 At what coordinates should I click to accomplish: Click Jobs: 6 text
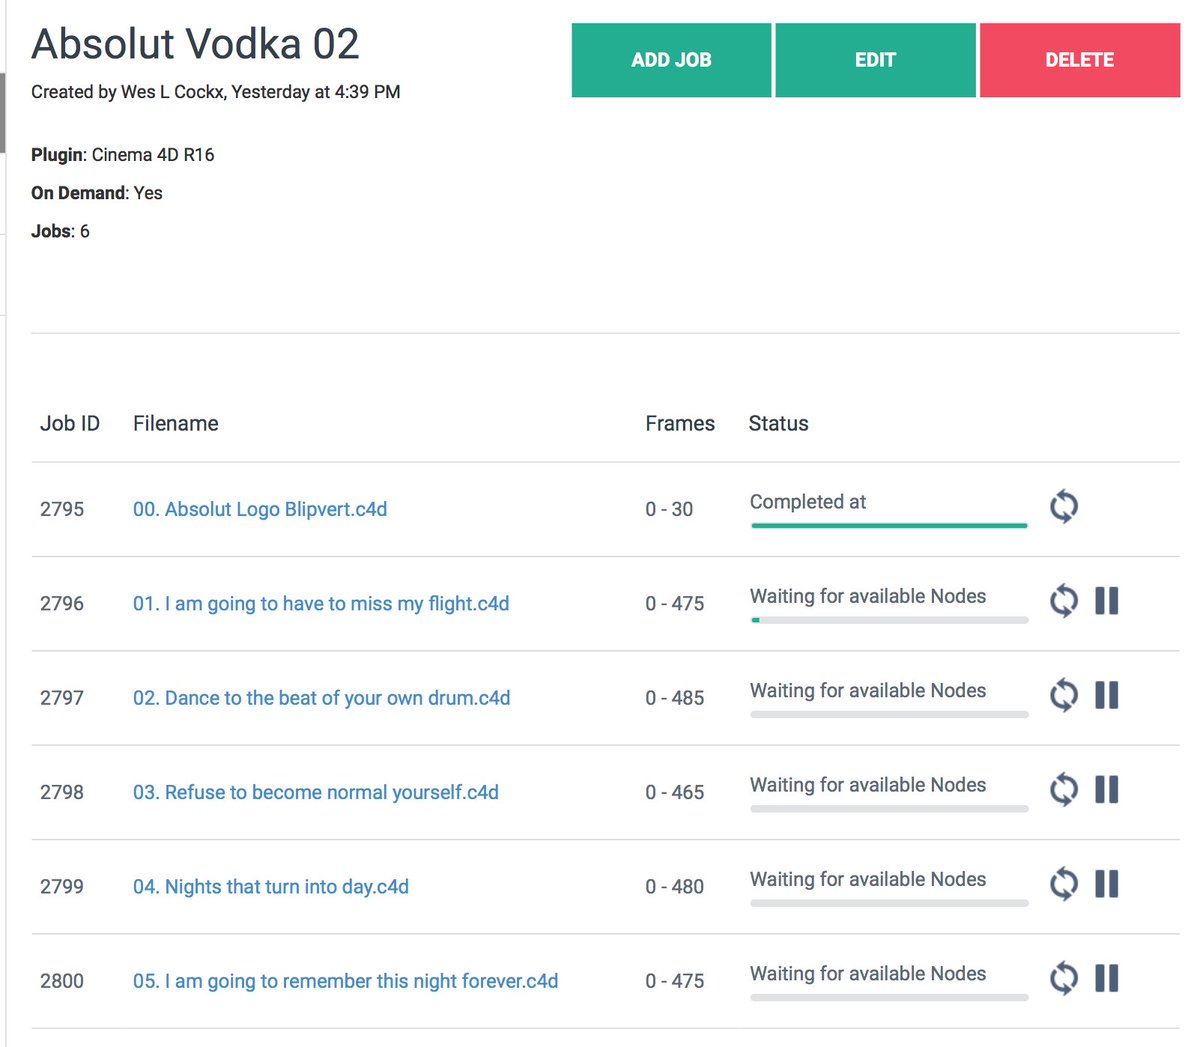[60, 231]
